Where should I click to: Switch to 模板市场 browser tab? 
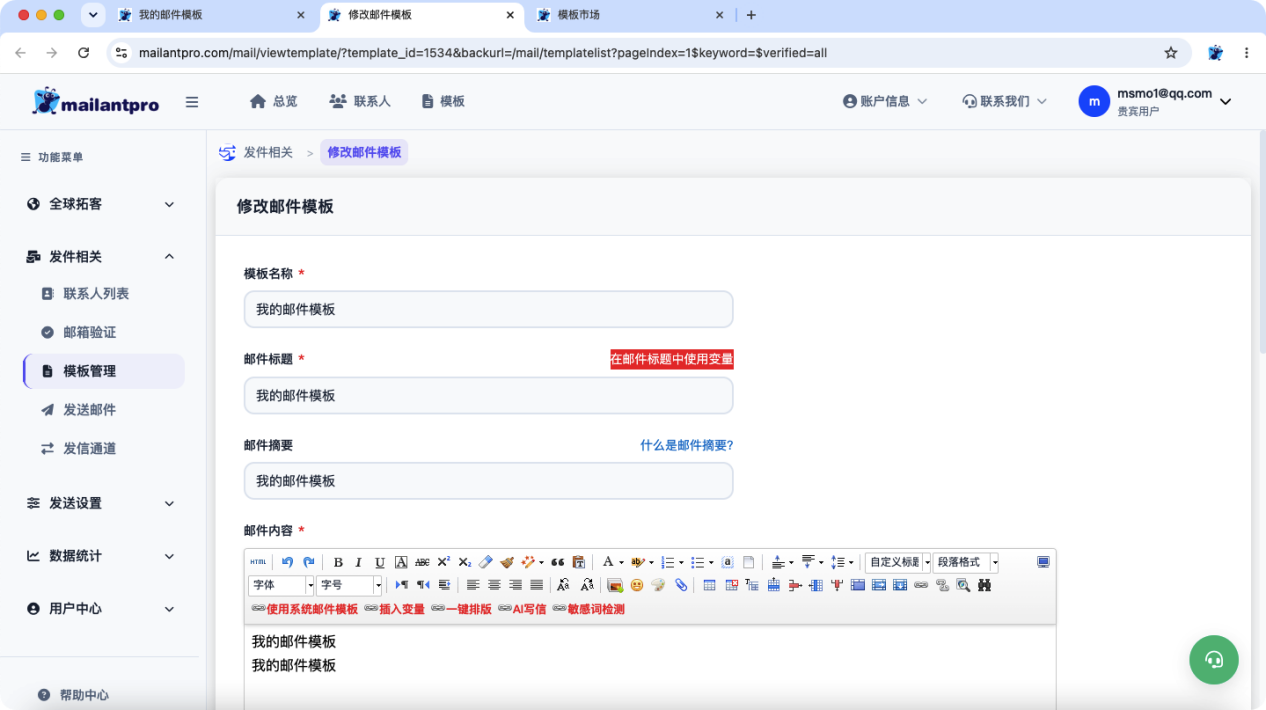click(x=632, y=15)
